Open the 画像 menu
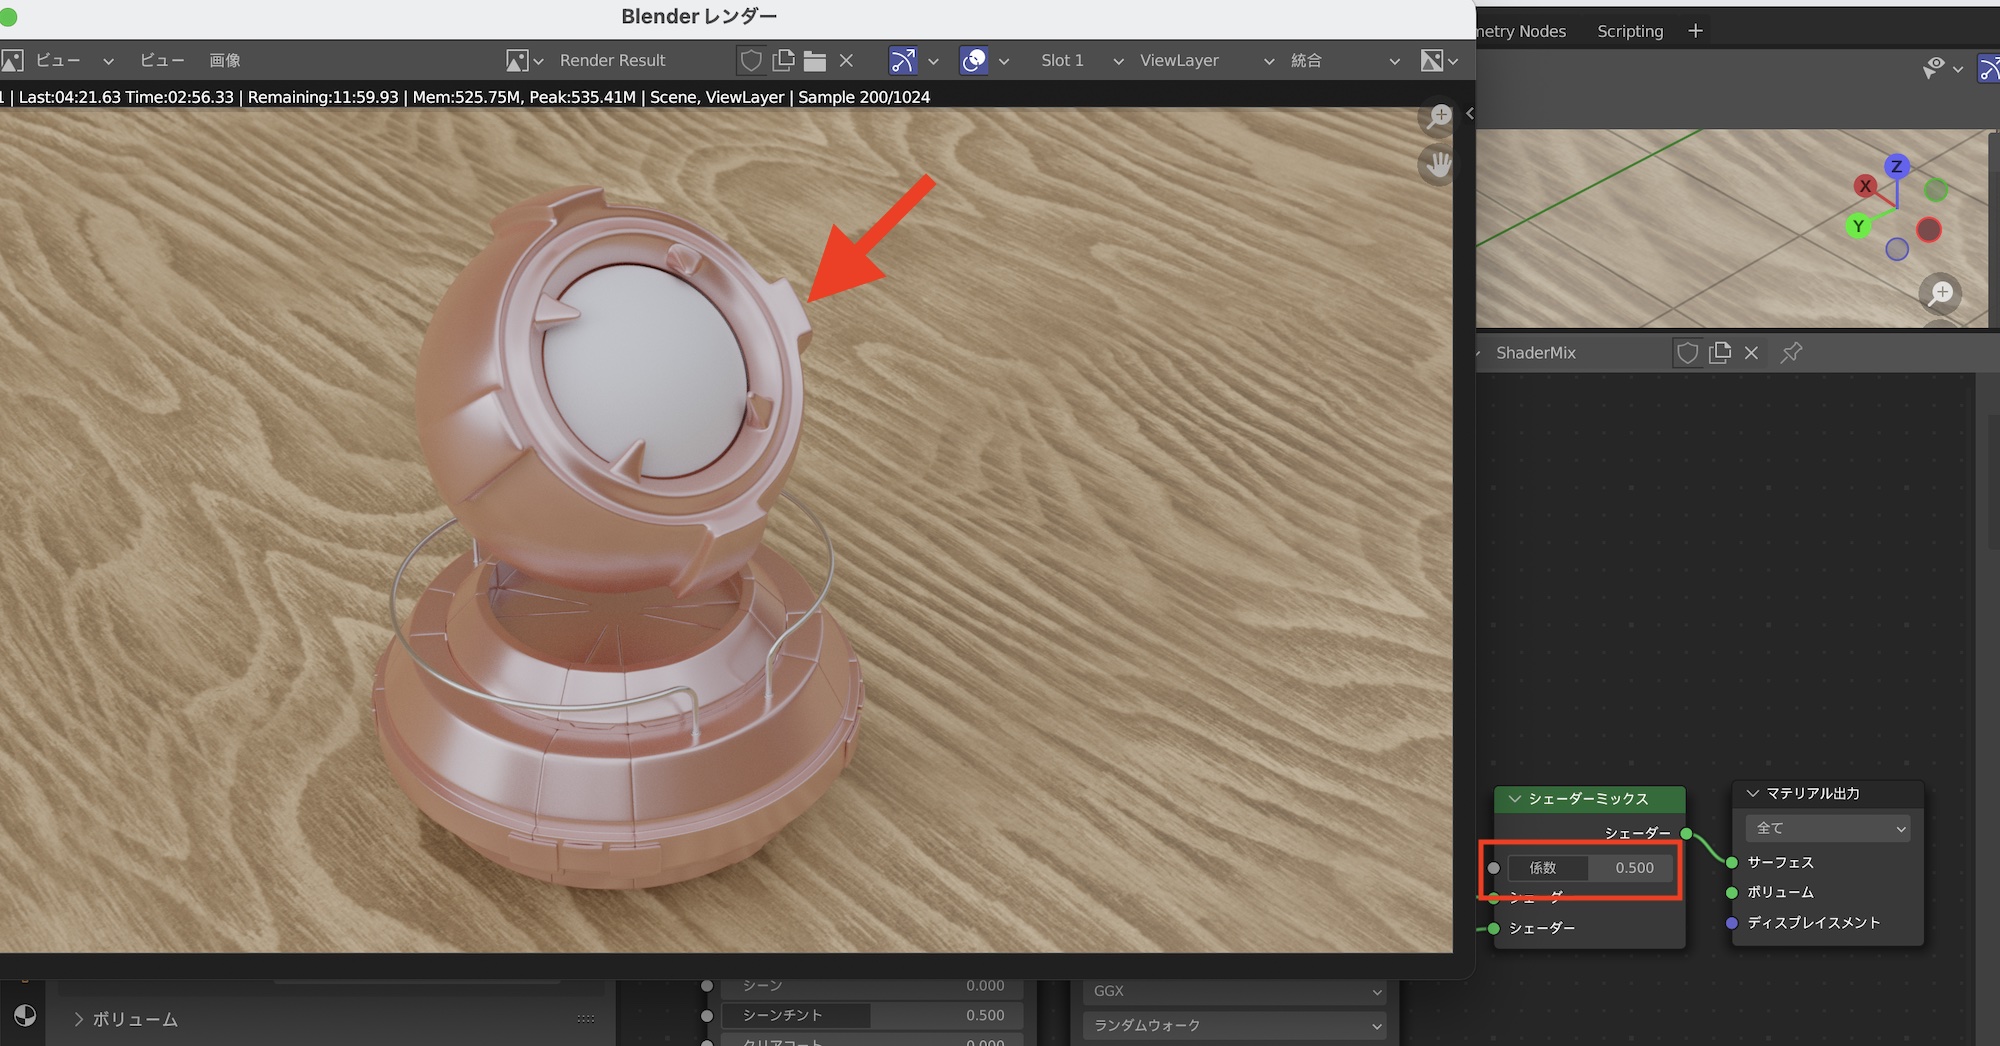2000x1046 pixels. (224, 61)
